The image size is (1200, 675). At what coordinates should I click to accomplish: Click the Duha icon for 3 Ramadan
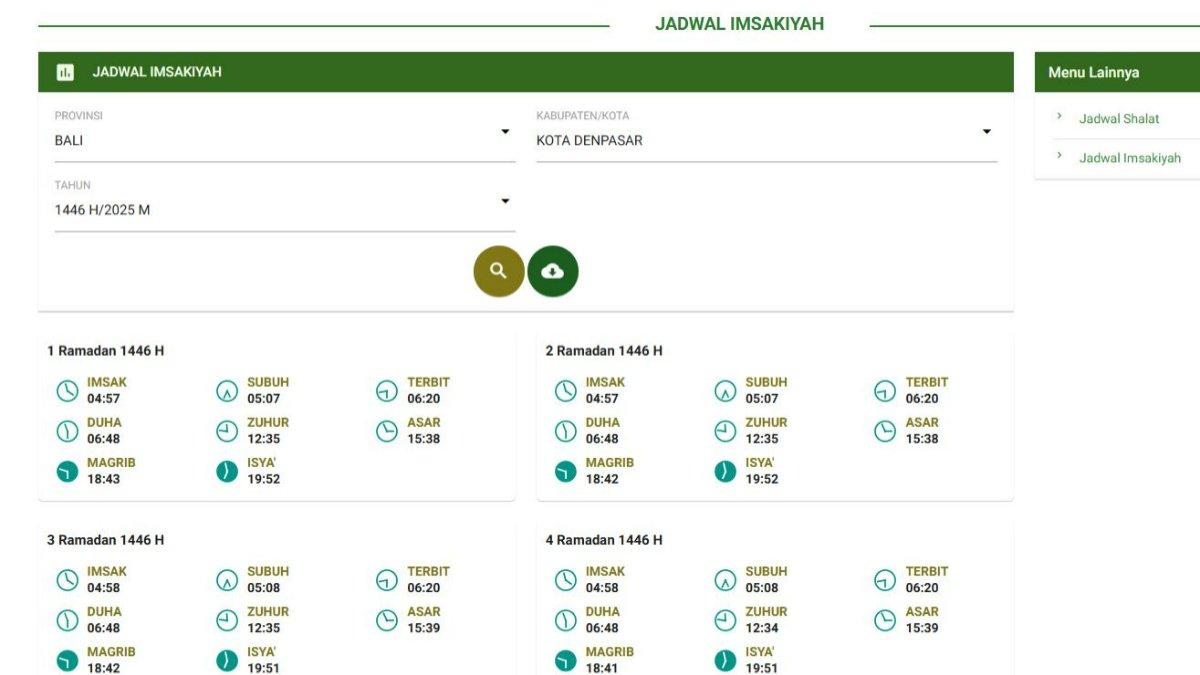click(67, 620)
